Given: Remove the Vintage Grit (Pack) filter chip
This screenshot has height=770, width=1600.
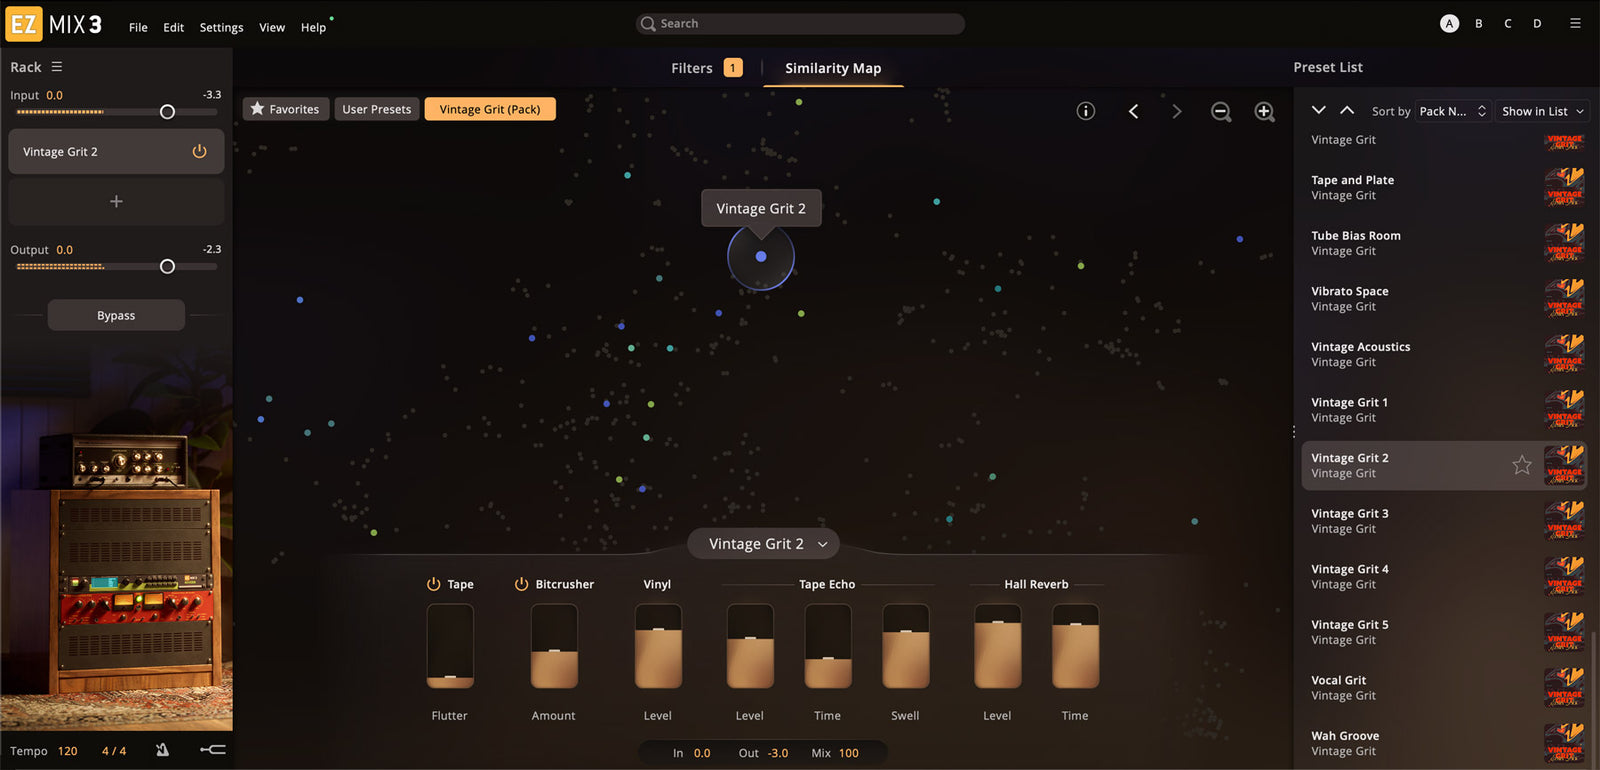Looking at the screenshot, I should coord(490,109).
